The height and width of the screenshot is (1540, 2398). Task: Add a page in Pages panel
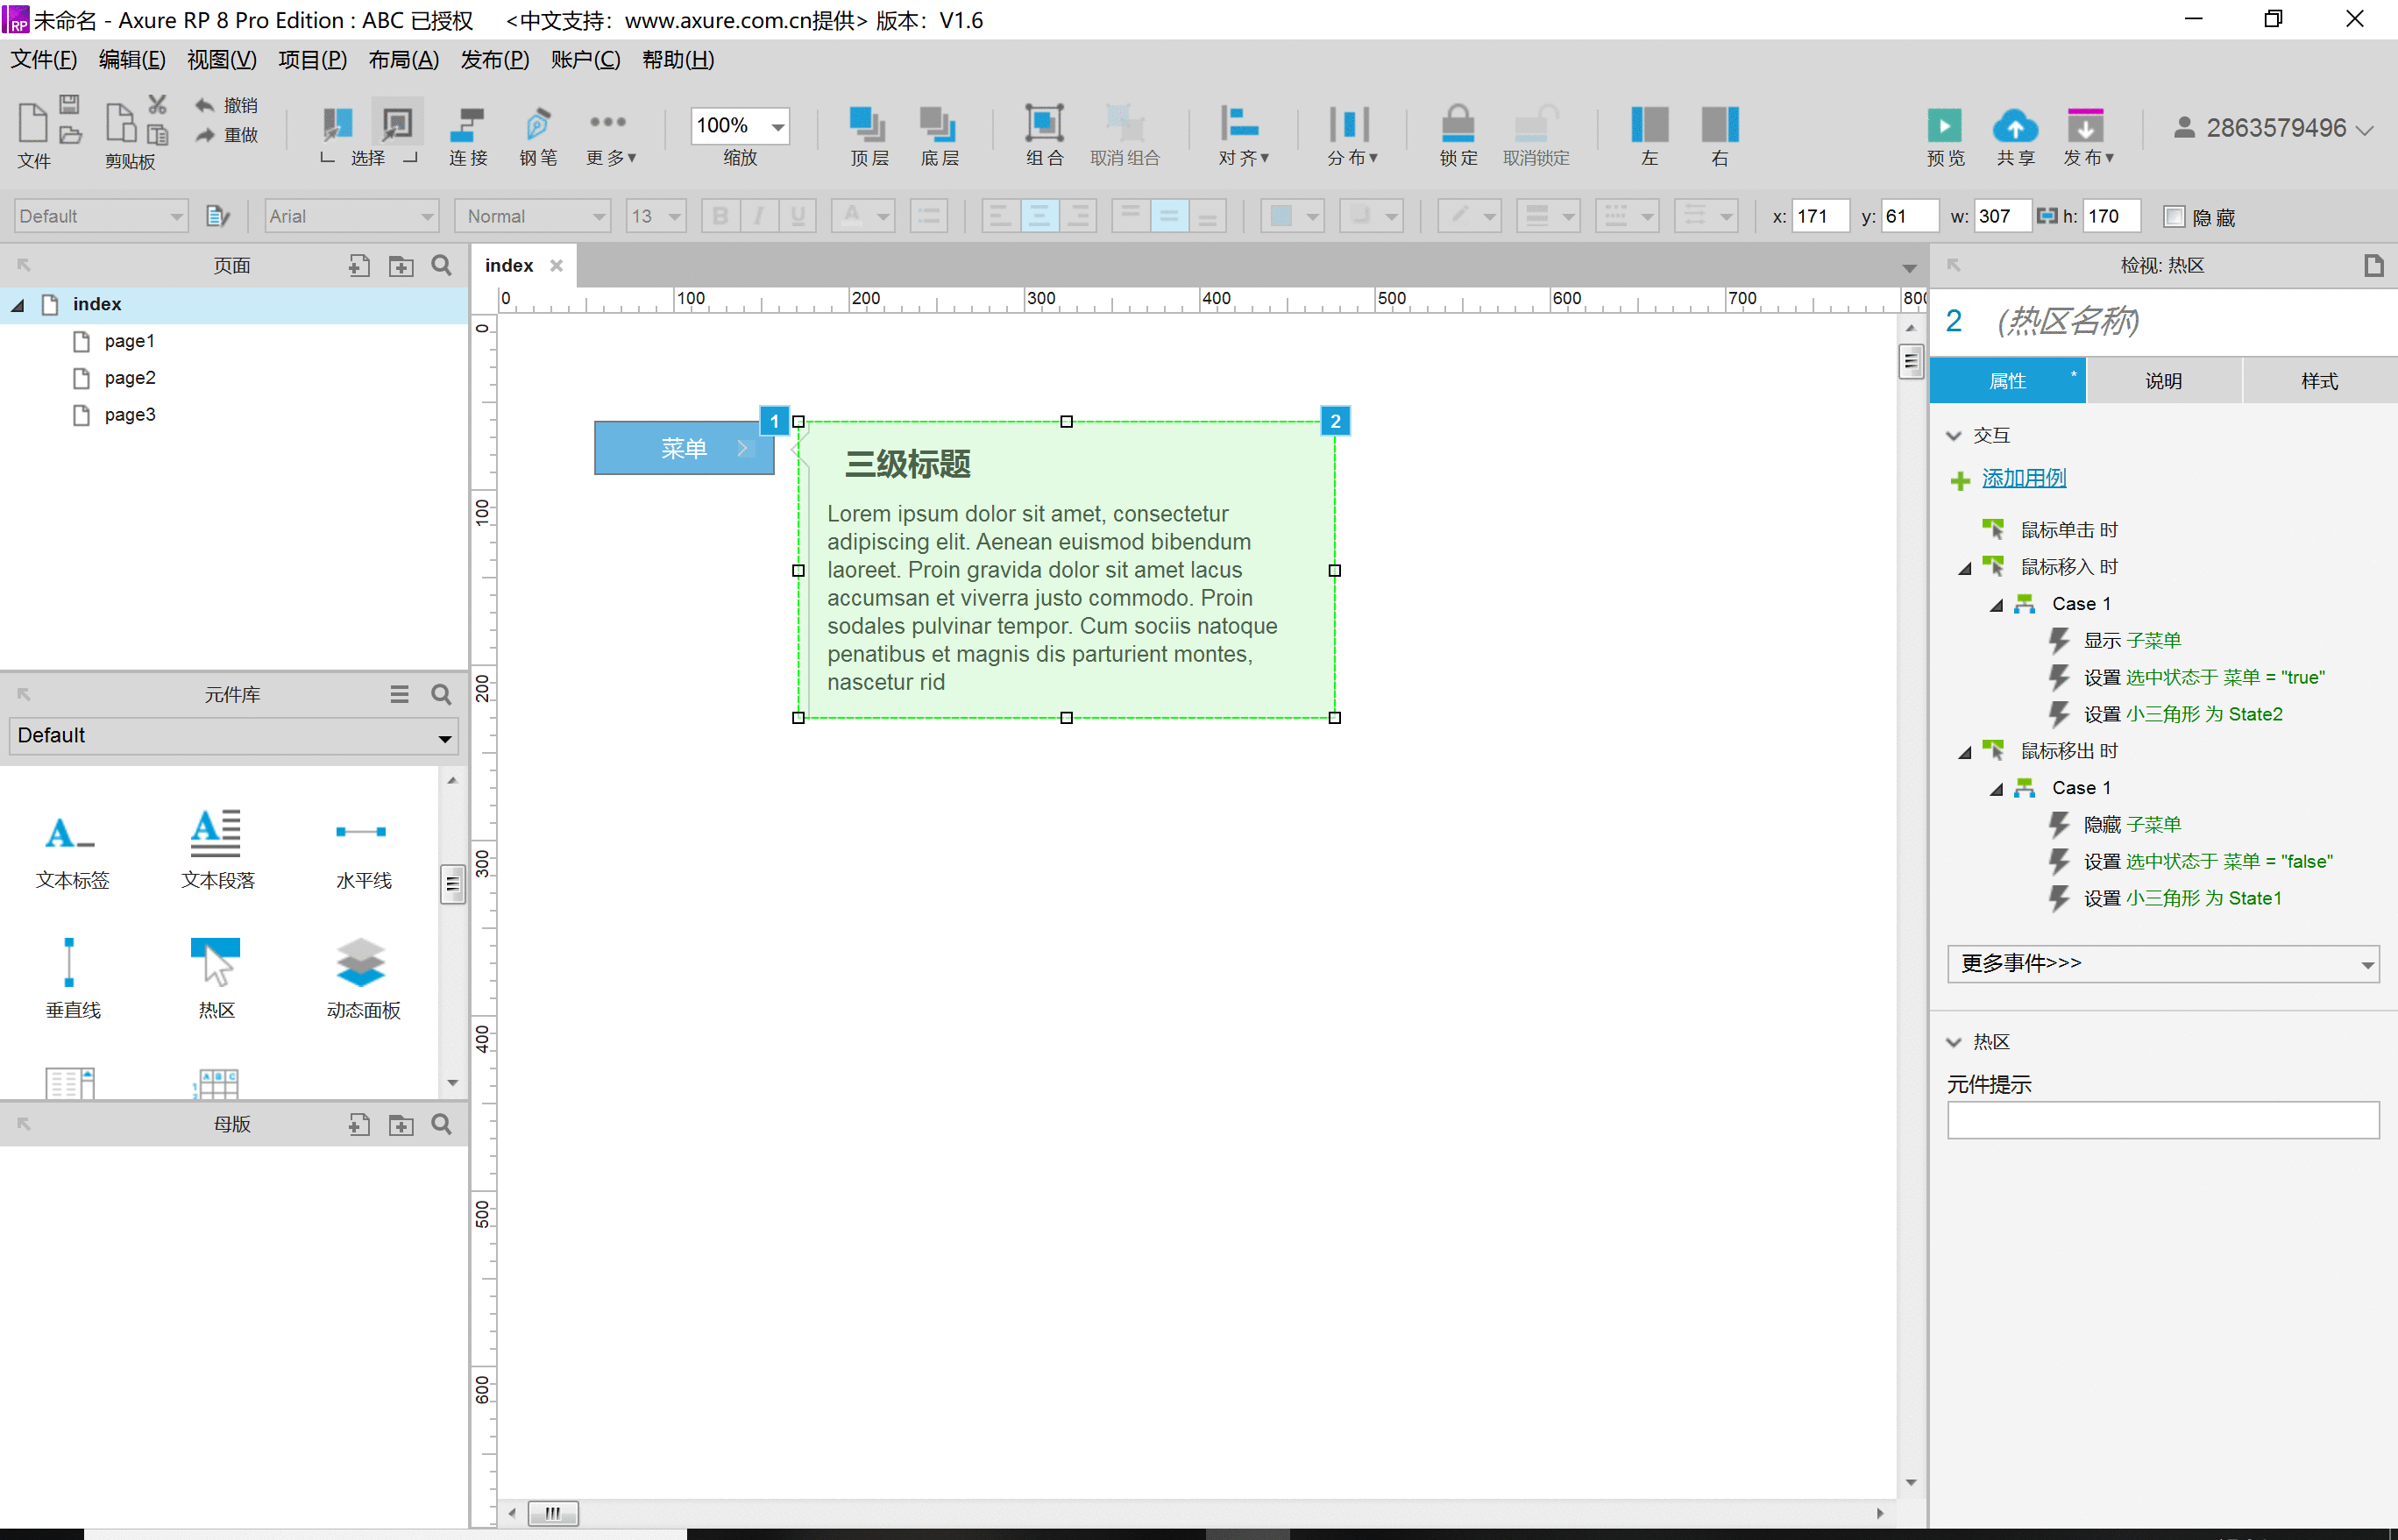click(x=358, y=265)
